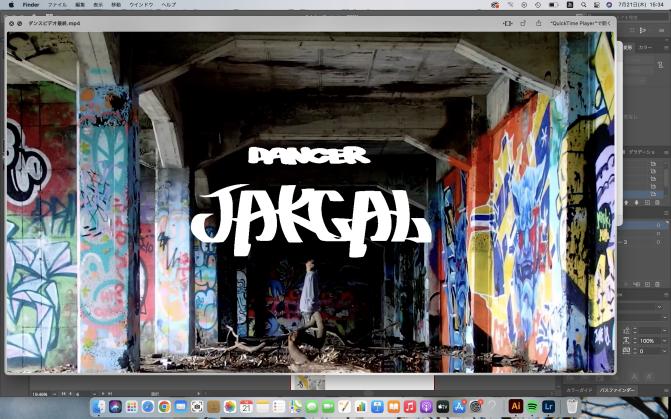Viewport: 671px width, 419px height.
Task: Open FaceTime from the Dock
Action: (328, 406)
